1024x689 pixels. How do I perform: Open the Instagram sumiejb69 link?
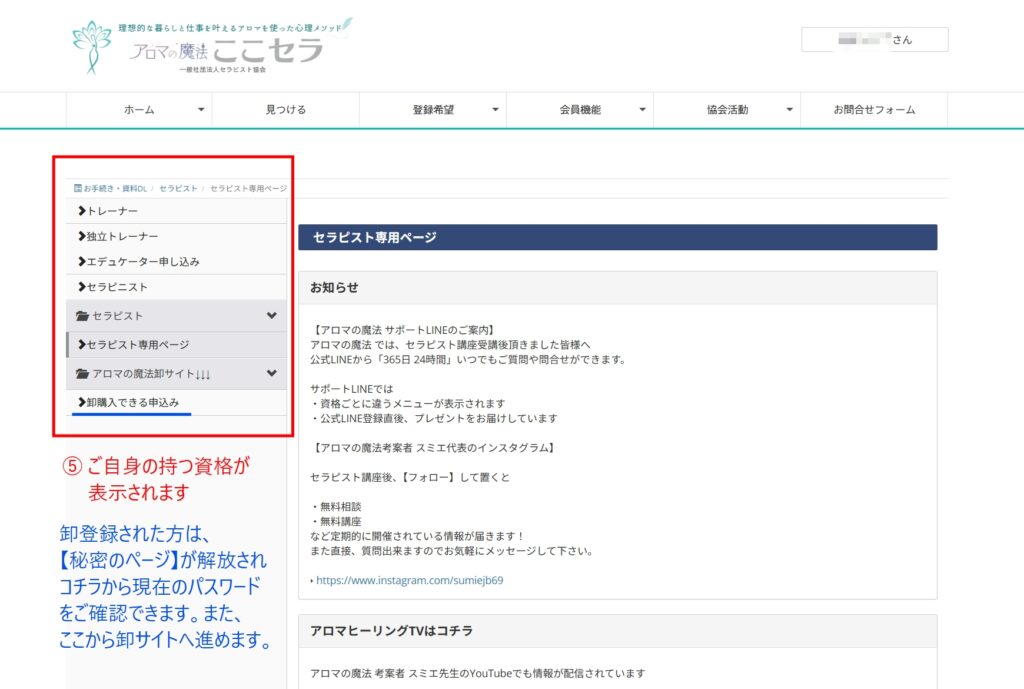[409, 580]
